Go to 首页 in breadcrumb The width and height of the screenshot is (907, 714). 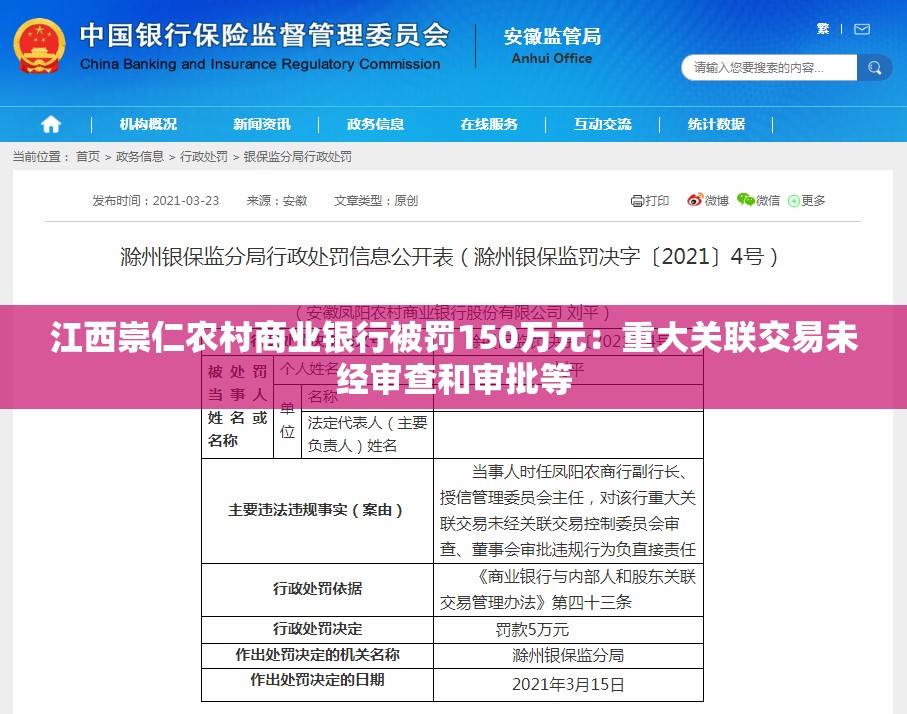88,156
